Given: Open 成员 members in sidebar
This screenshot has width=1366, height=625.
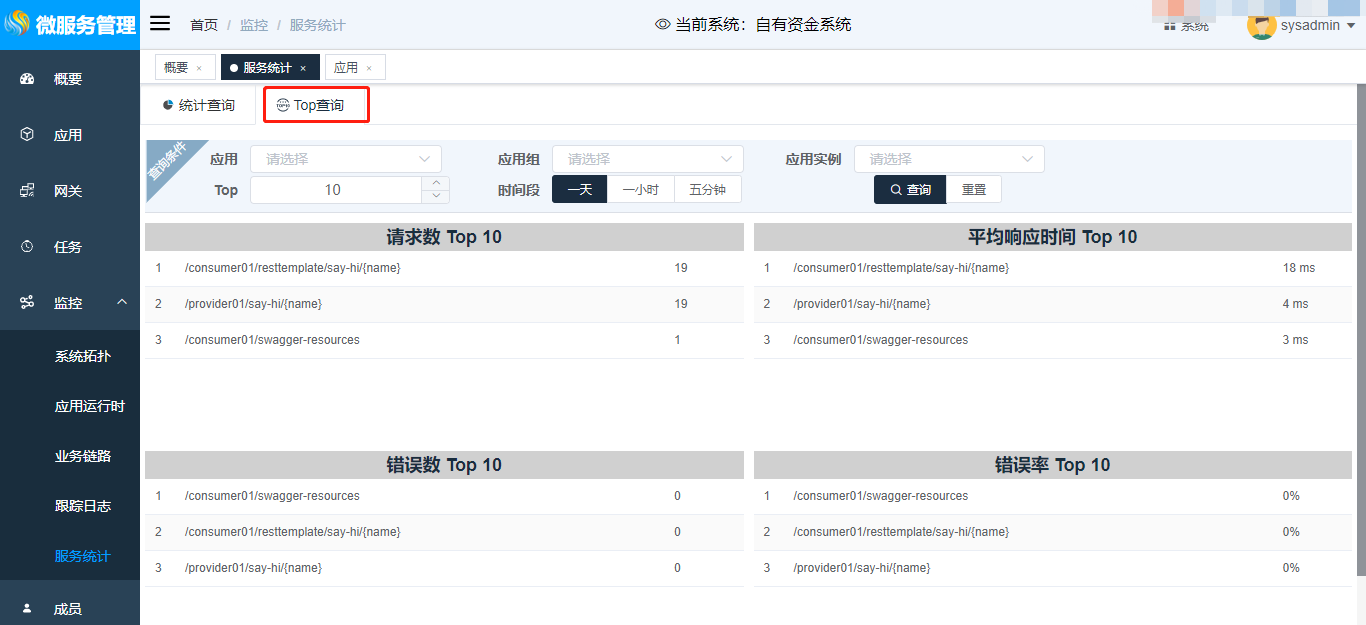Looking at the screenshot, I should [68, 608].
